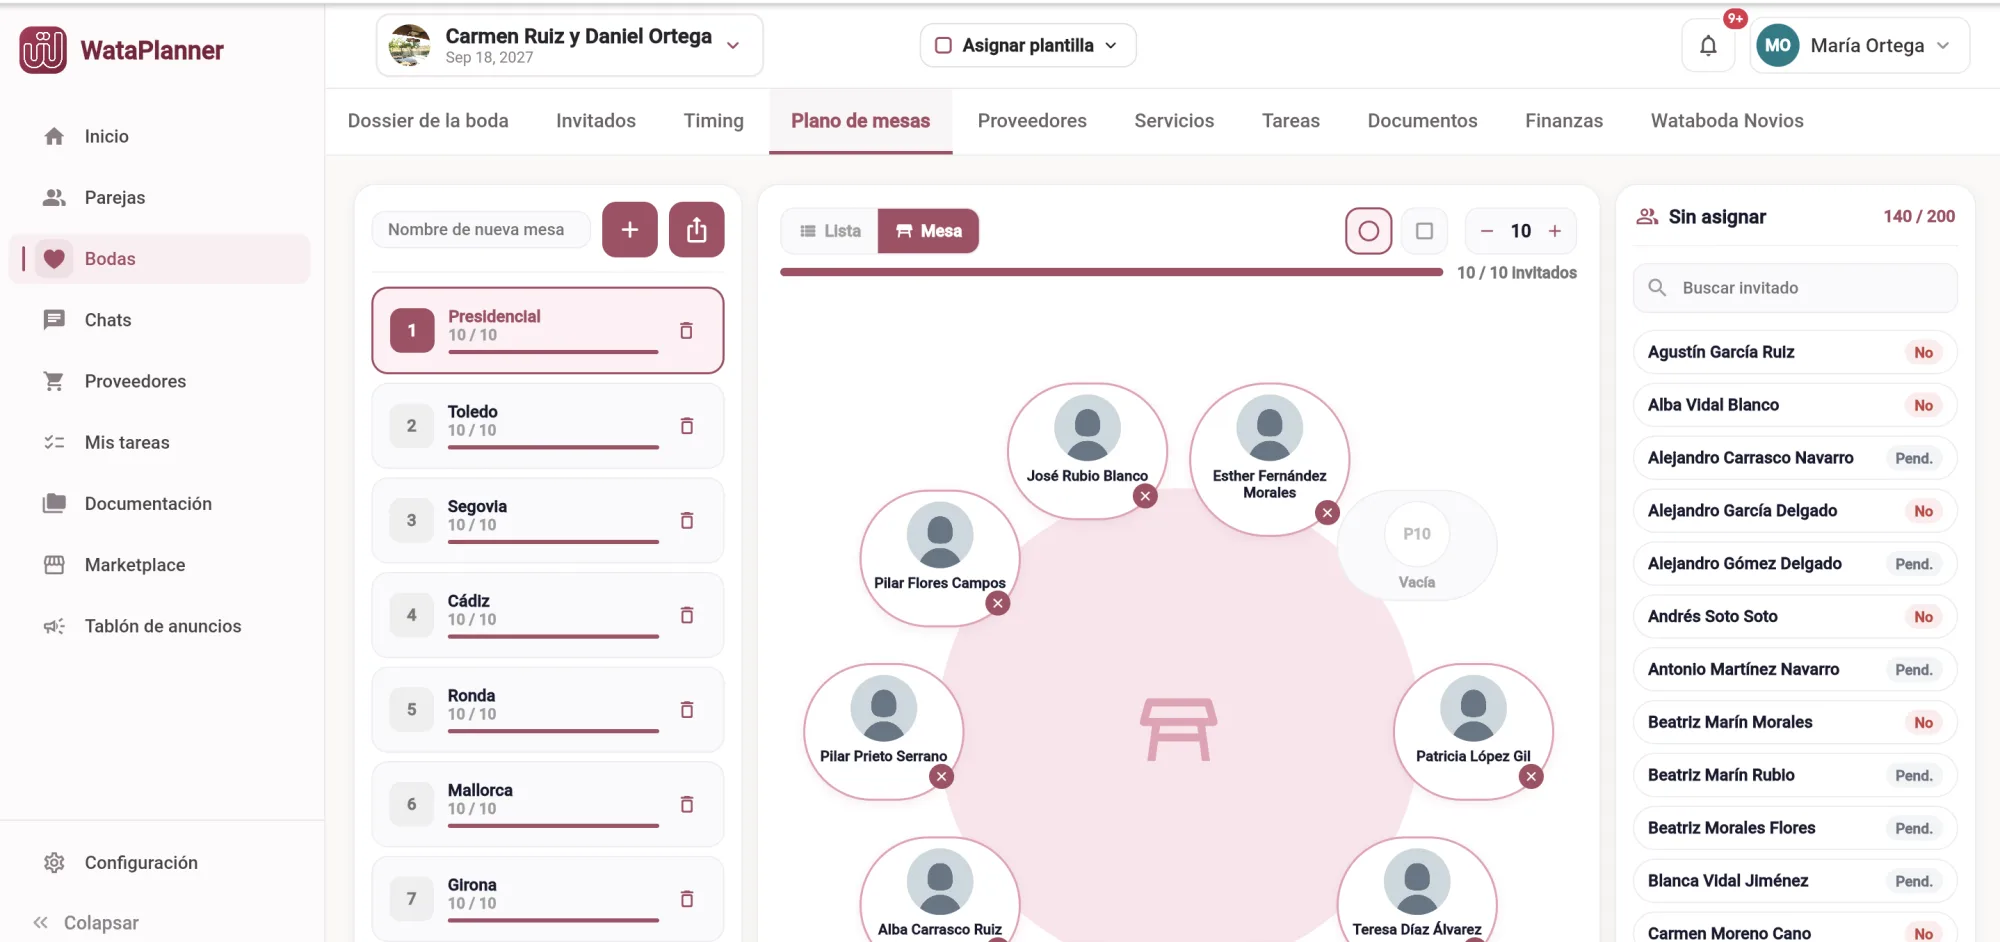This screenshot has width=2000, height=942.
Task: Select the Girona table card
Action: (x=548, y=898)
